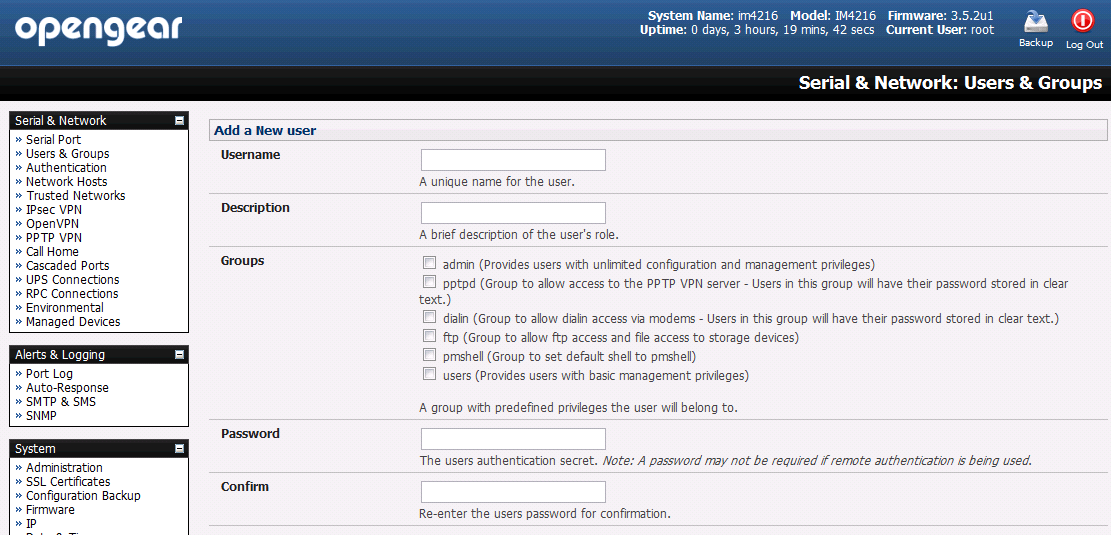Collapse the System menu panel
The height and width of the screenshot is (535, 1111).
point(180,449)
